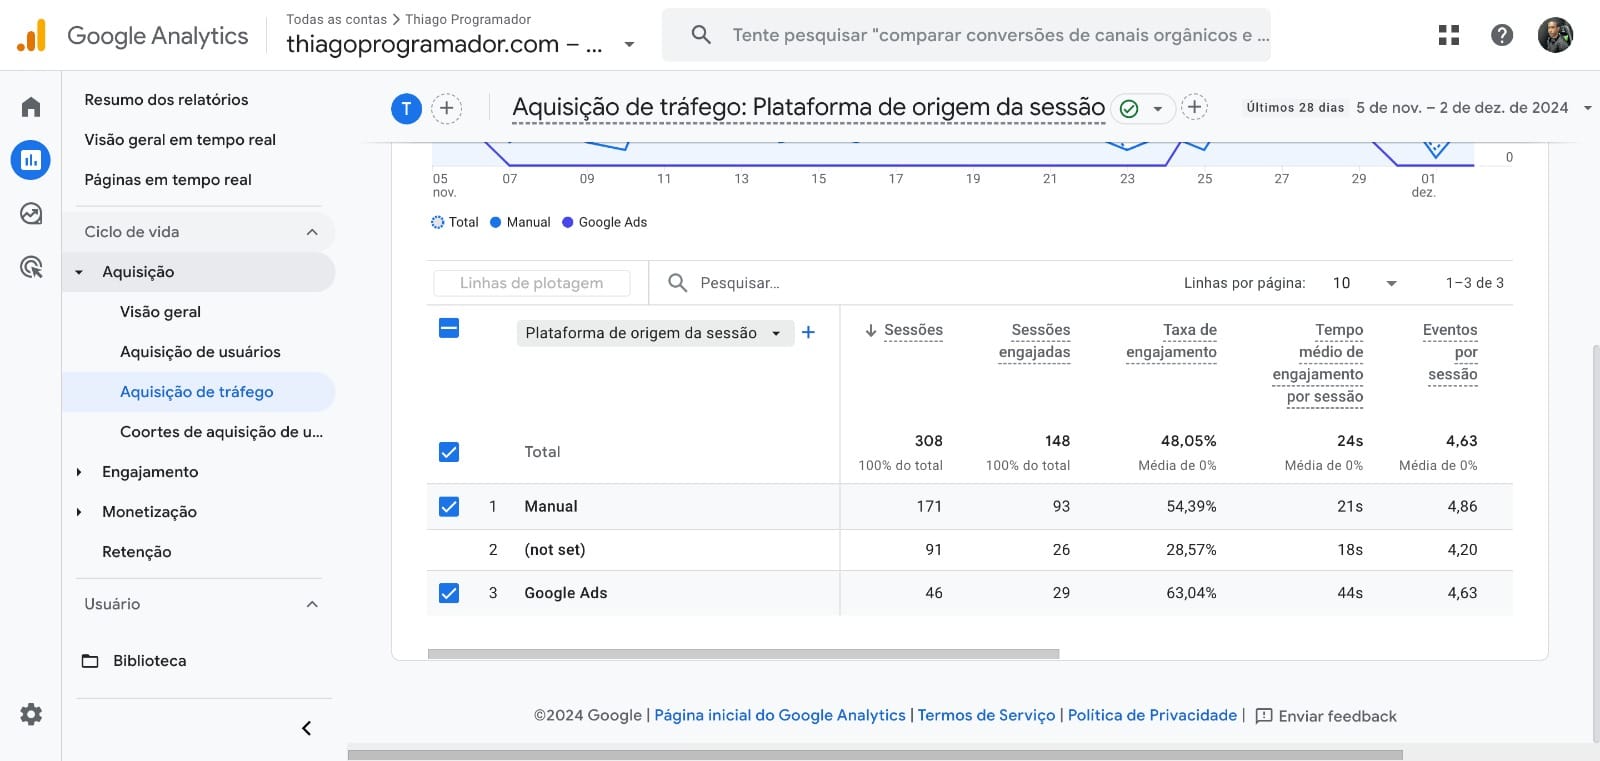Screen dimensions: 1600x761
Task: Collapse navigation with left chevron
Action: [x=307, y=728]
